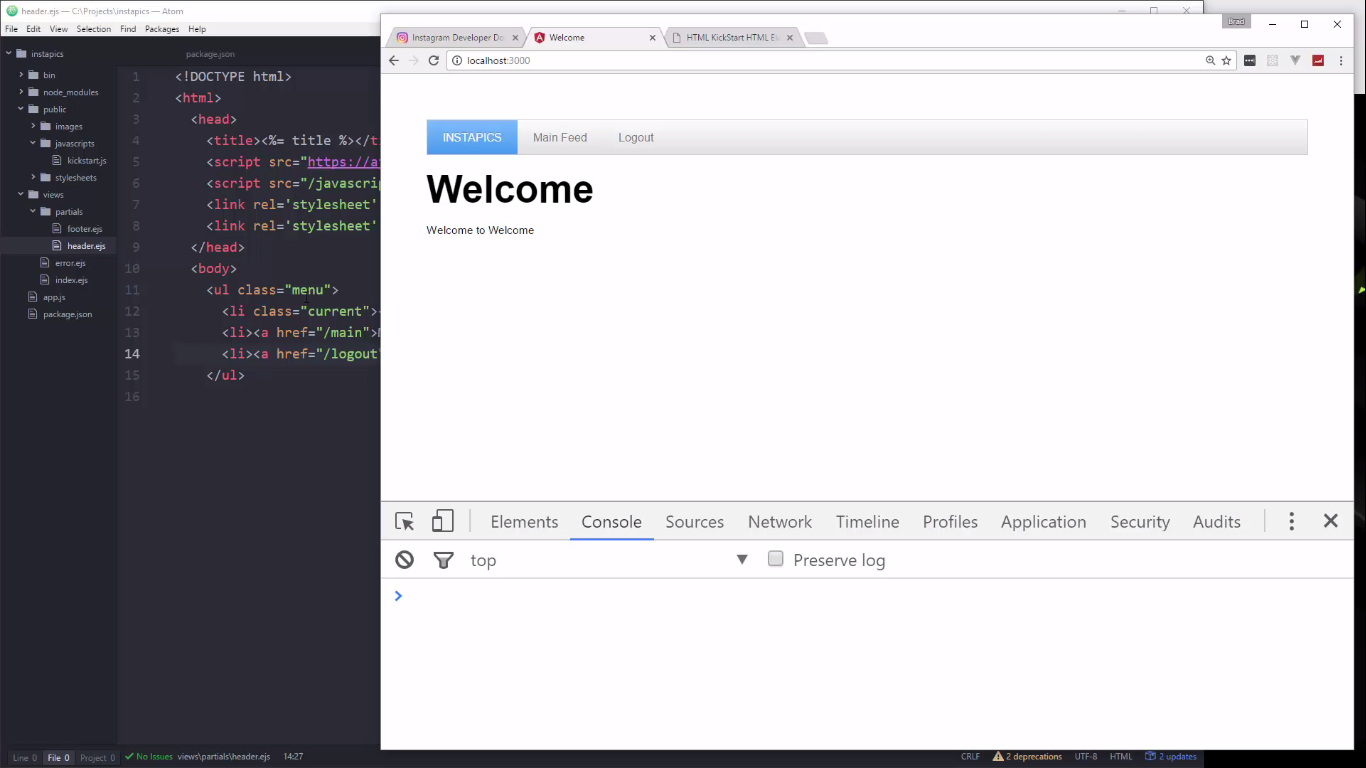Viewport: 1366px width, 768px height.
Task: Open the DevTools customize three-dot menu
Action: coord(1292,521)
